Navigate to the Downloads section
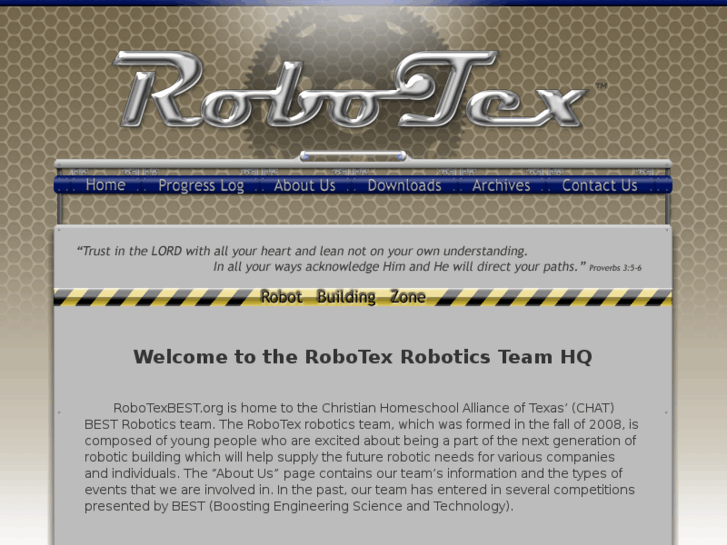Viewport: 727px width, 545px height. coord(404,185)
